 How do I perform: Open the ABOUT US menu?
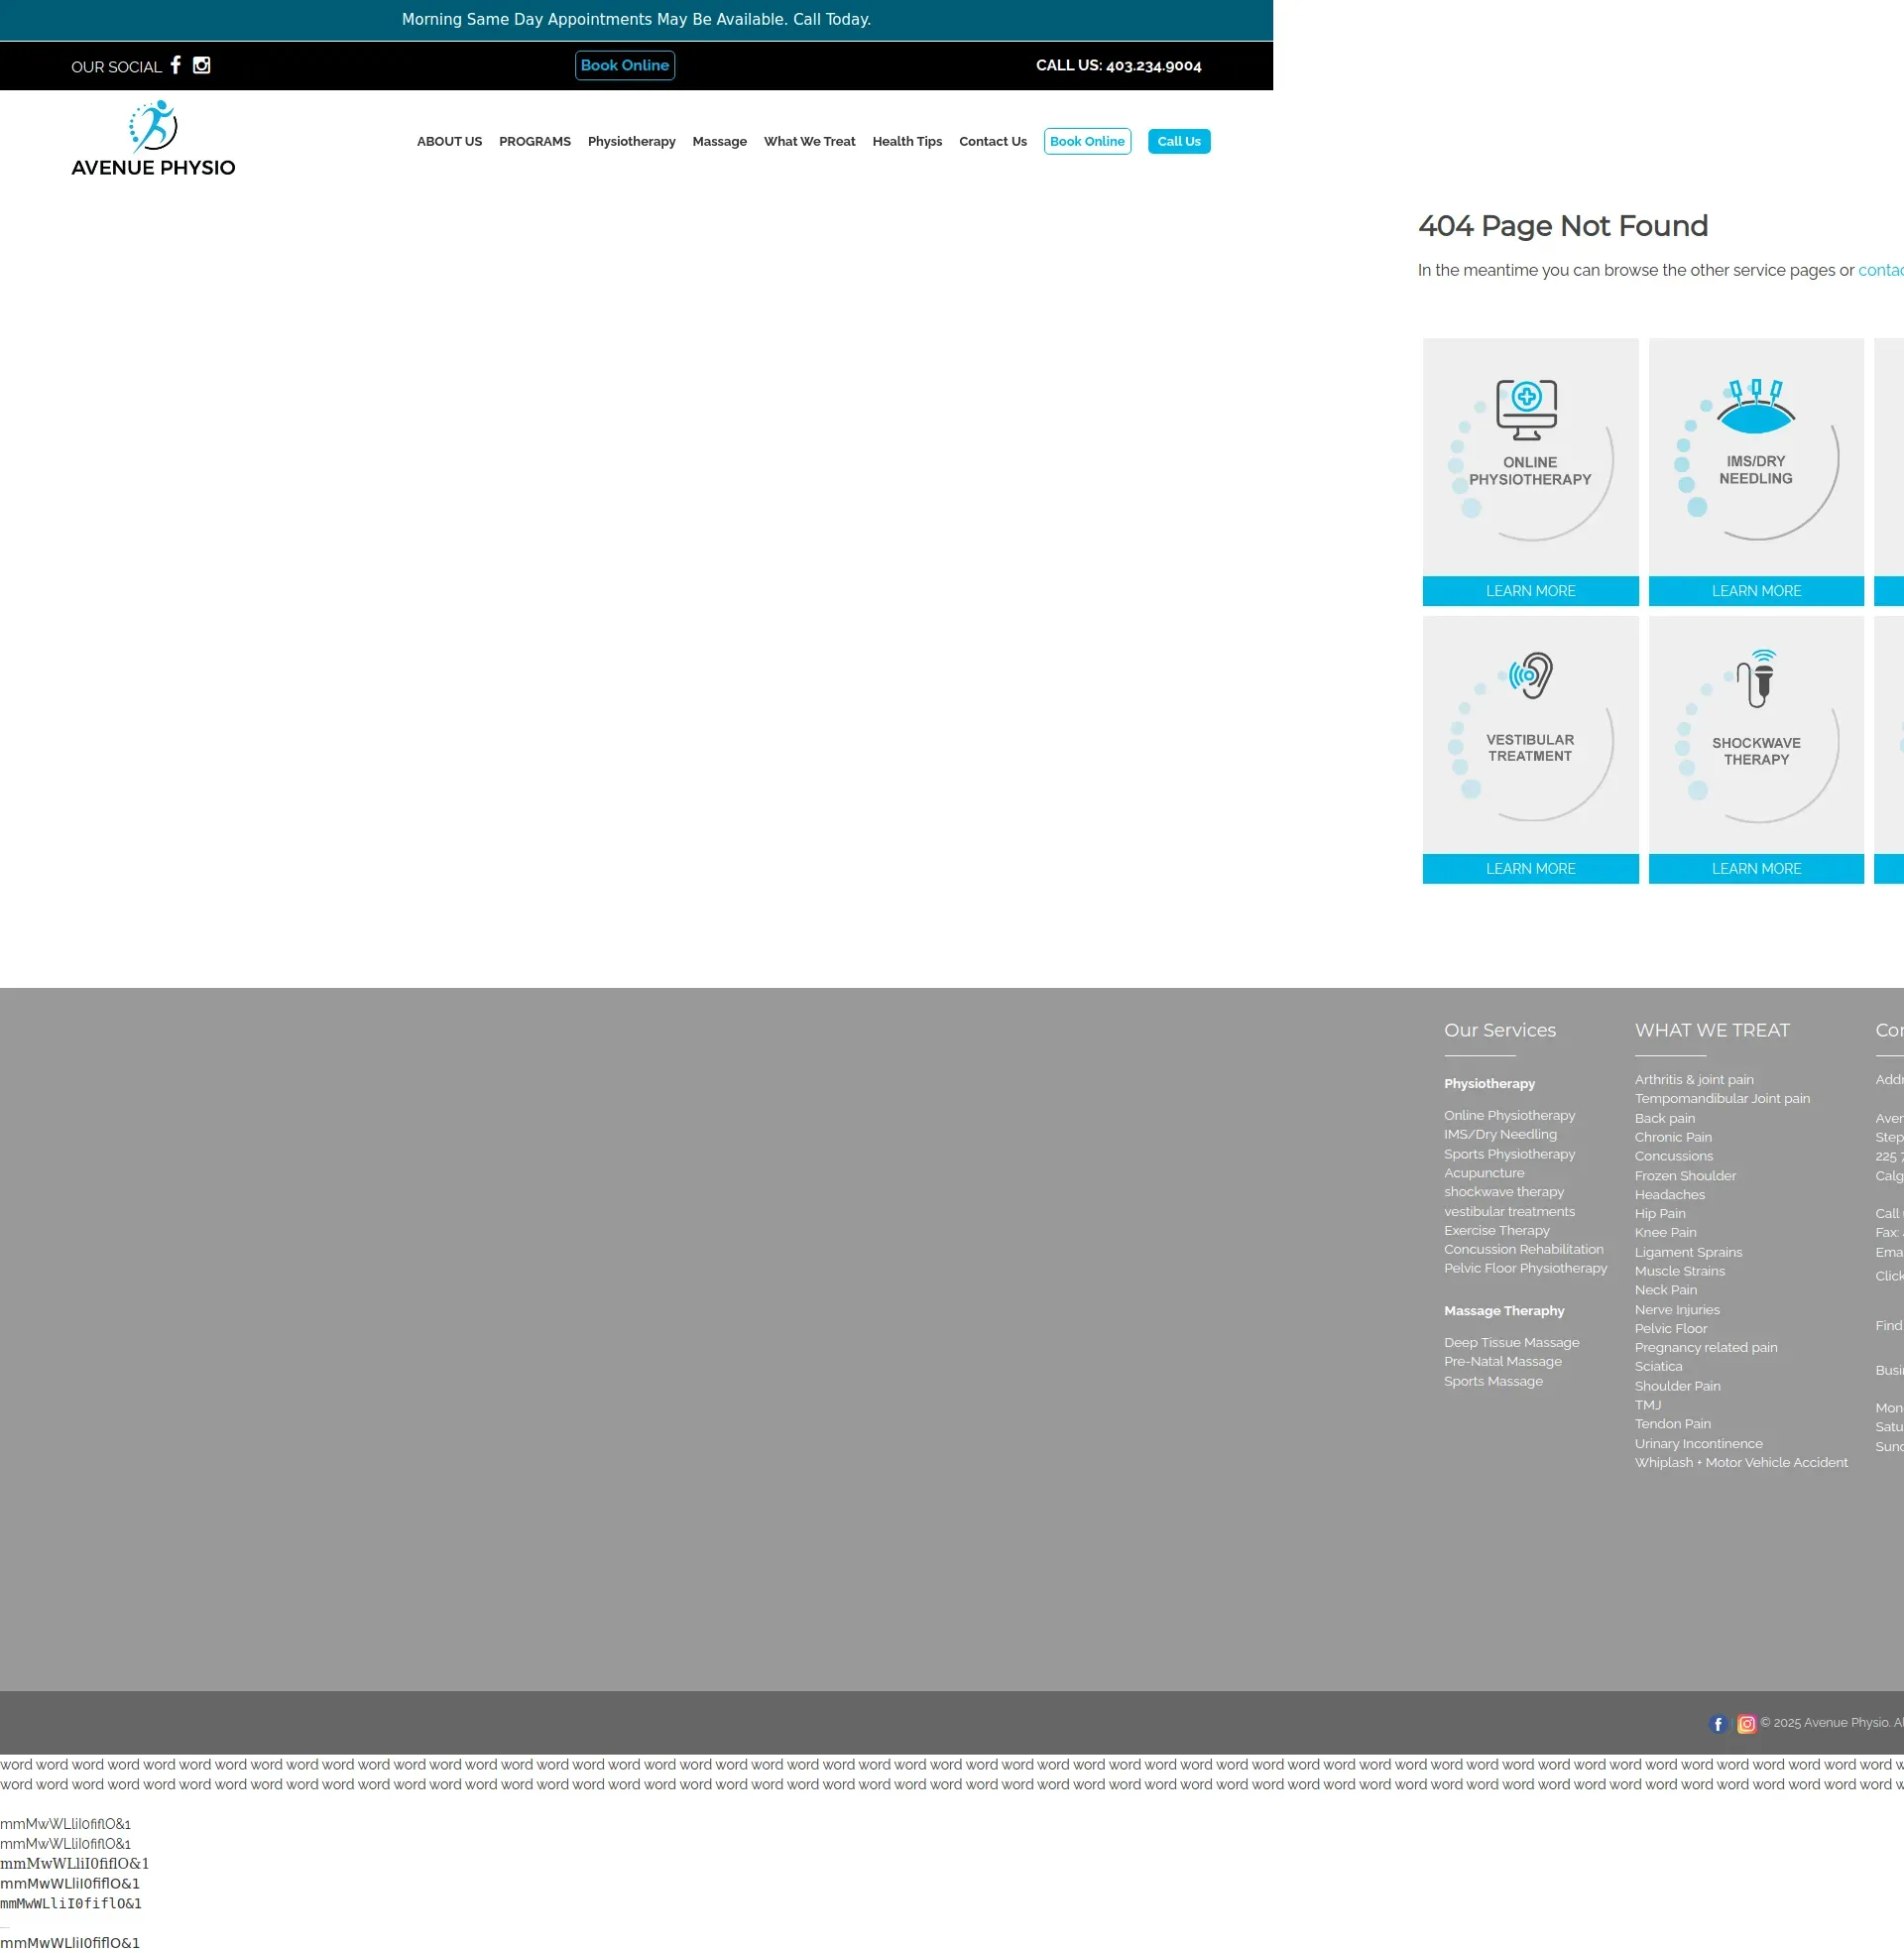(x=449, y=142)
